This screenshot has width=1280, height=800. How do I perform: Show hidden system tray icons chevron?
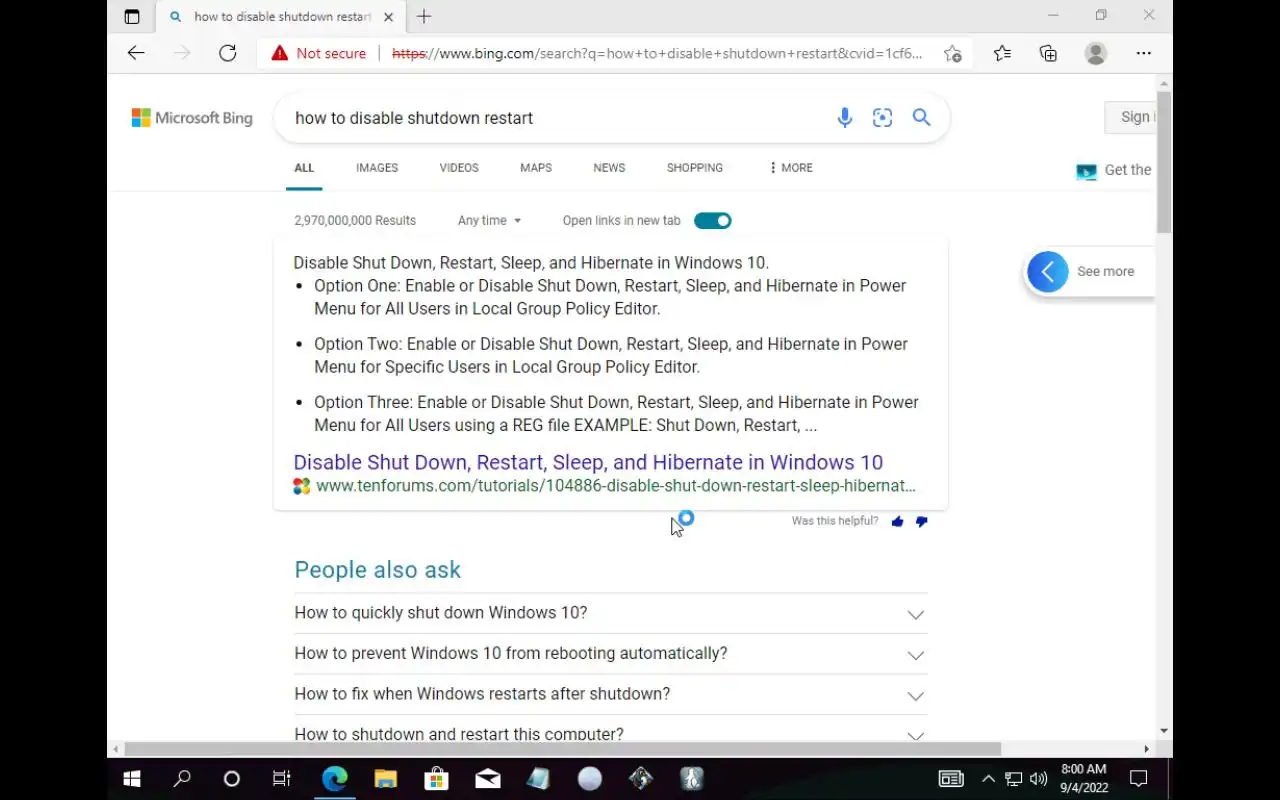(988, 779)
